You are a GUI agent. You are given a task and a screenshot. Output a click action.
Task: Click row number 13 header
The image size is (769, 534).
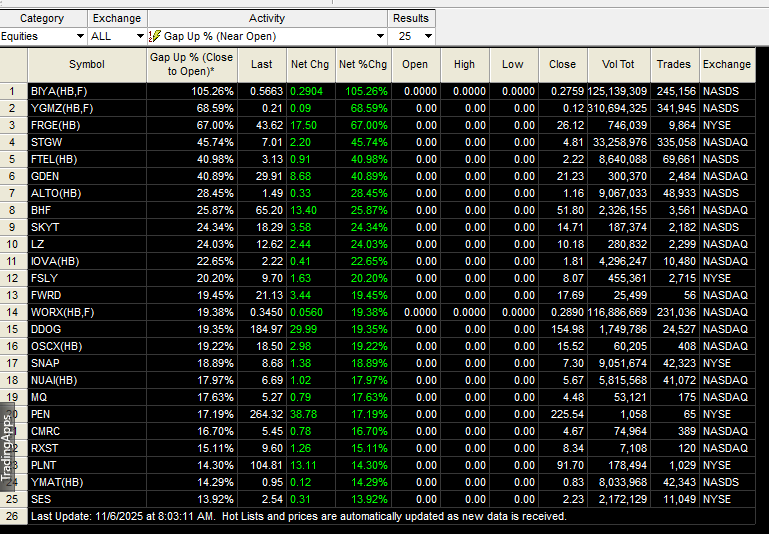click(13, 295)
